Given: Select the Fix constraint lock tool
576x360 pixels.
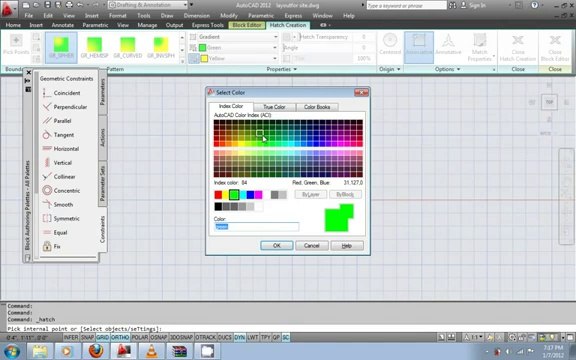Looking at the screenshot, I should click(x=51, y=246).
